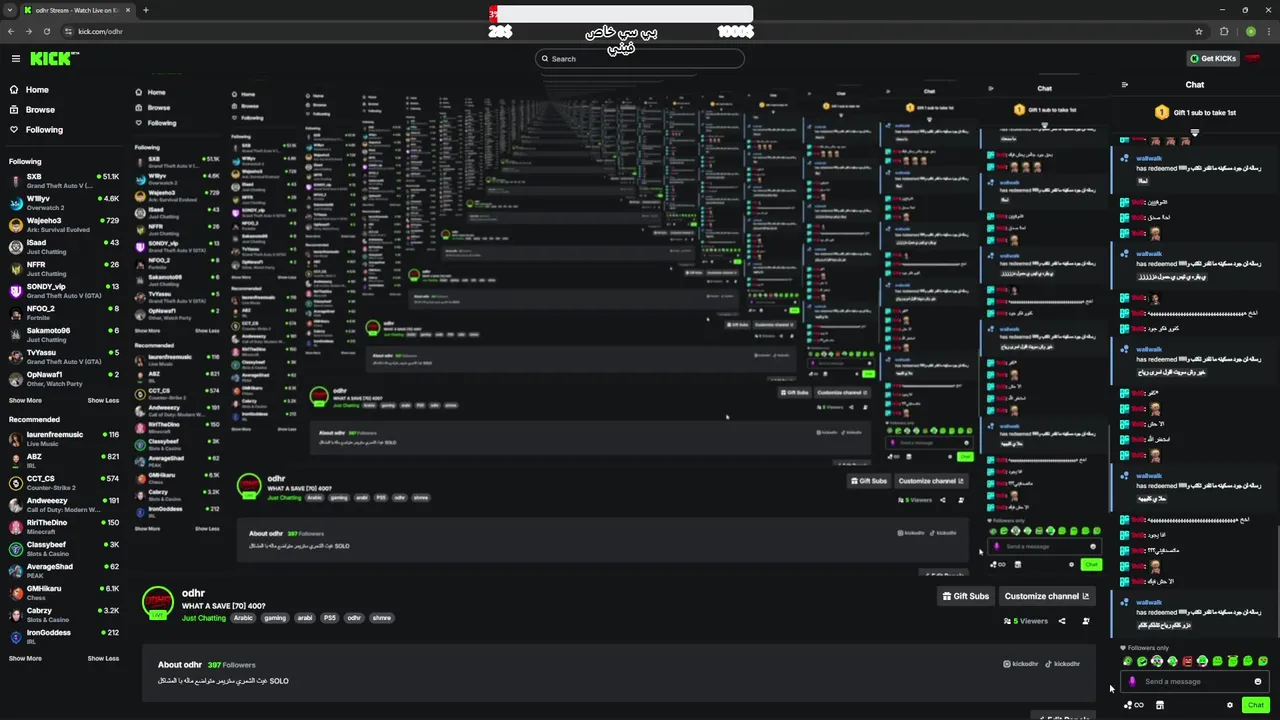Open laurenfreemusic in left sidebar Recommended
1280x720 pixels.
(64, 439)
